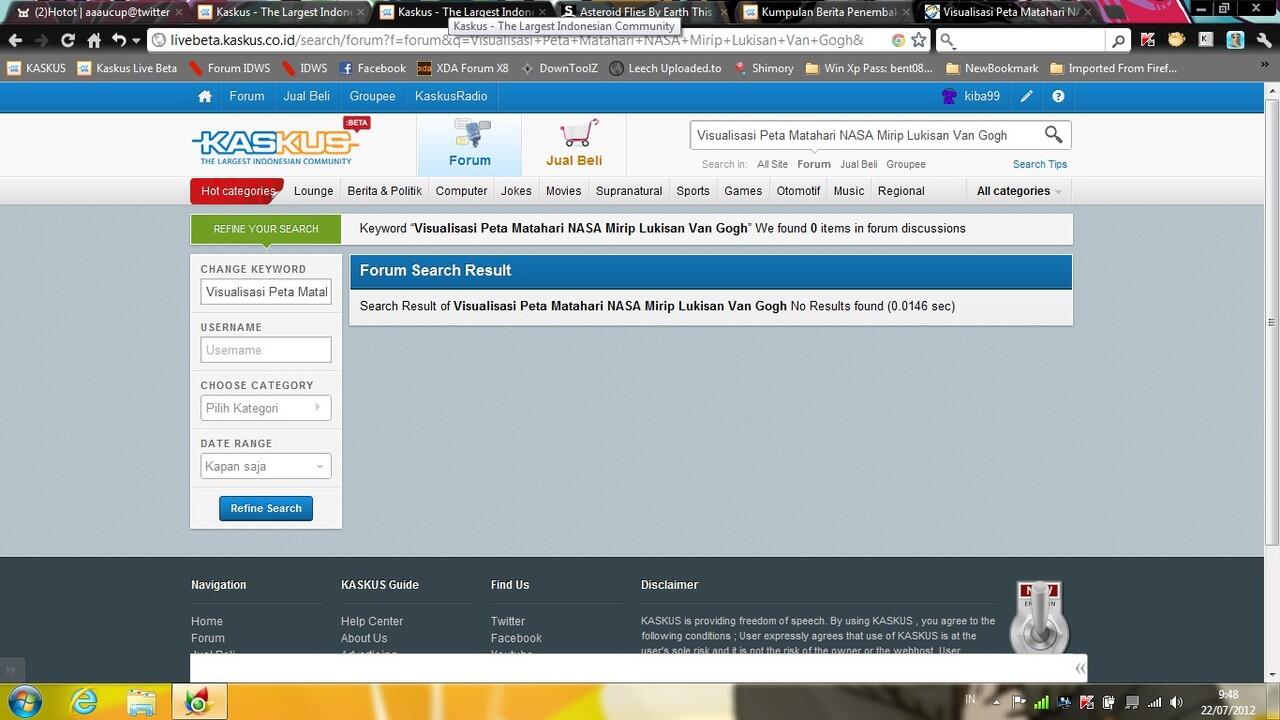This screenshot has width=1280, height=720.
Task: Open the help question mark icon
Action: 1058,96
